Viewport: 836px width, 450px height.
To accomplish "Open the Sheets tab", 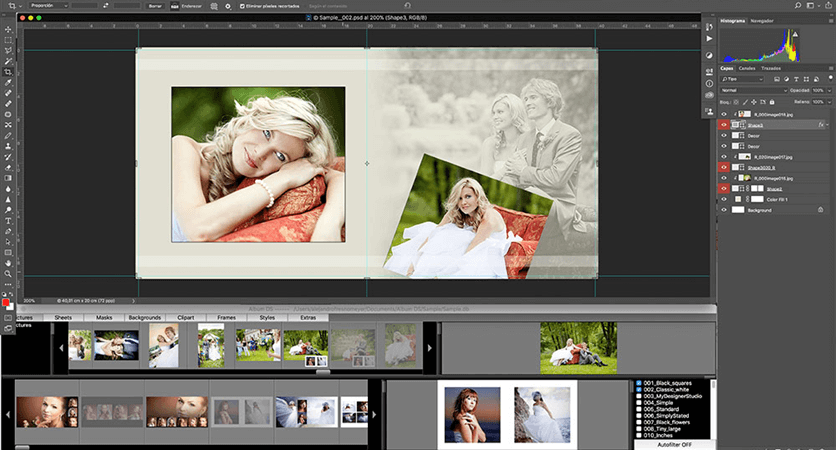I will tap(63, 317).
